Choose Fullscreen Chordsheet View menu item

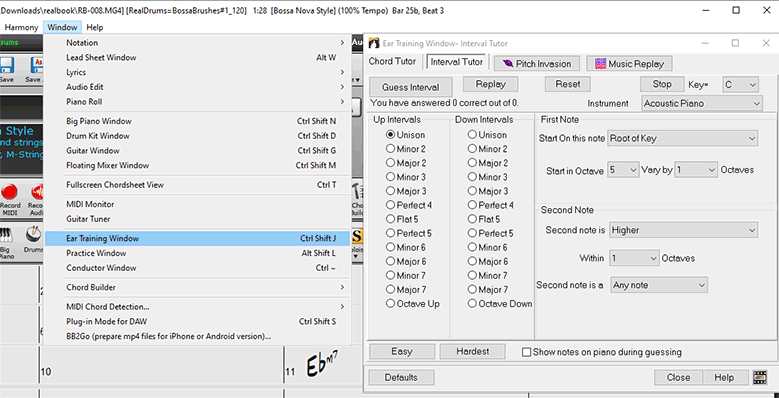(197, 185)
